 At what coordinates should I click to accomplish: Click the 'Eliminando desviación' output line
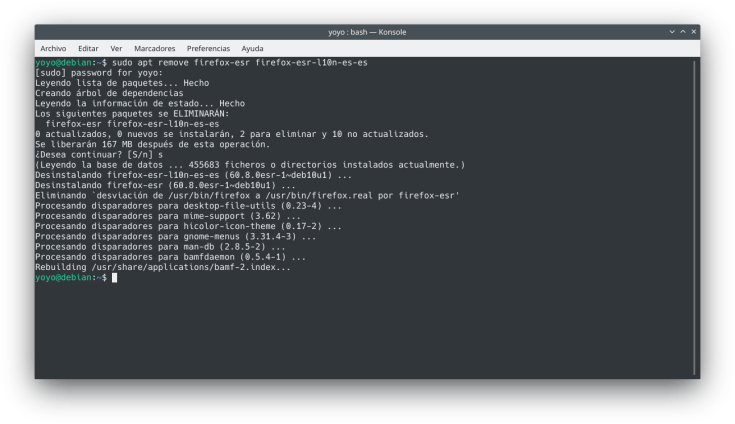pyautogui.click(x=246, y=196)
